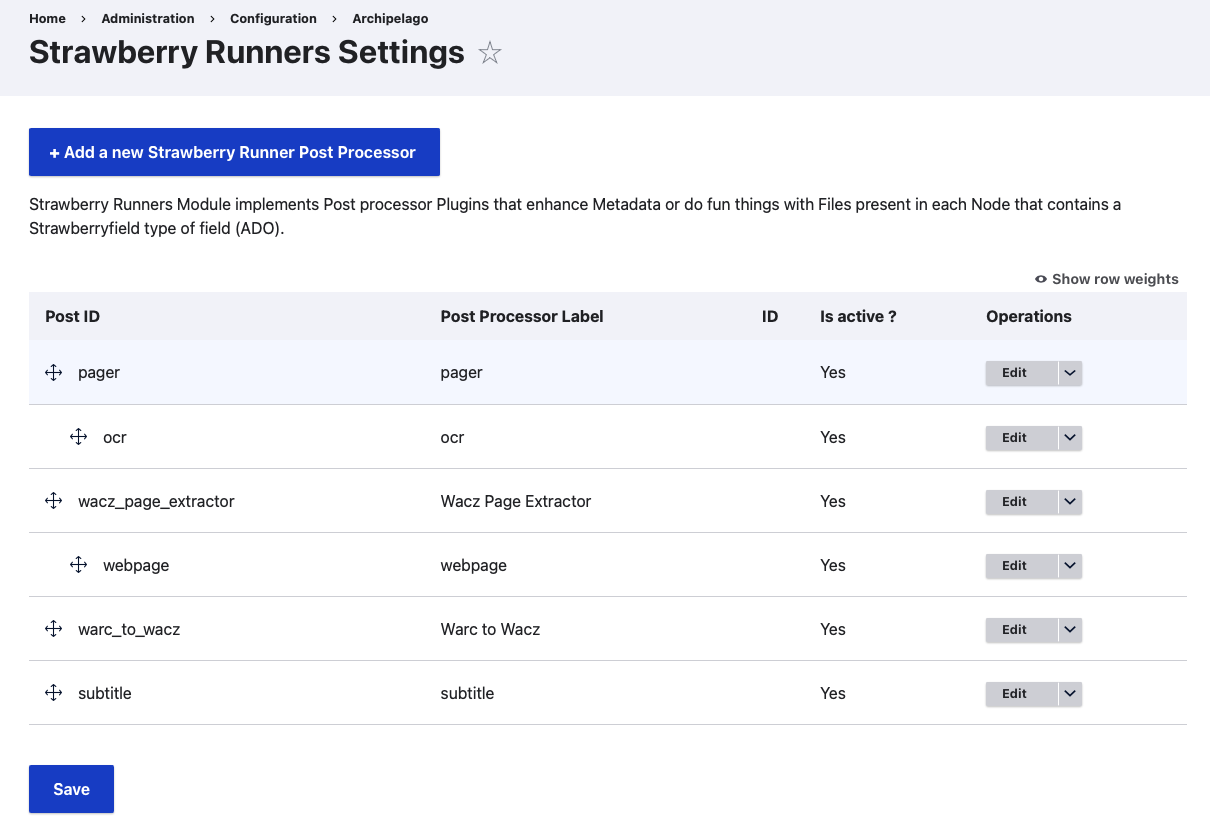Edit the Wacz Page Extractor processor
The width and height of the screenshot is (1210, 825).
(1021, 502)
